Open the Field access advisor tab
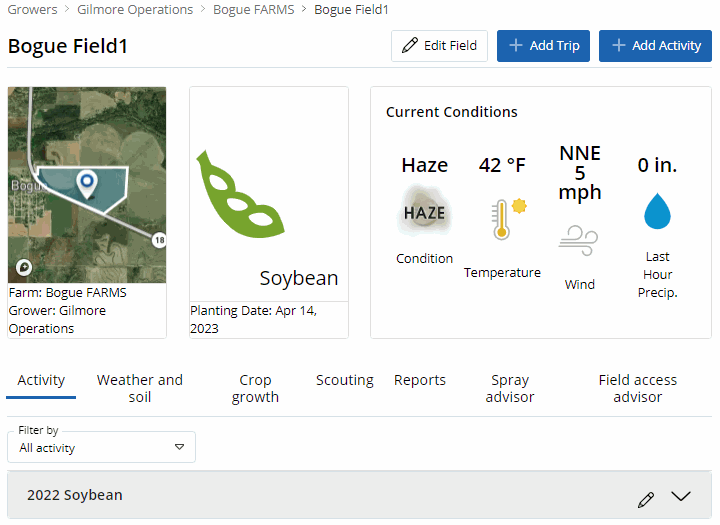The image size is (720, 525). point(637,388)
